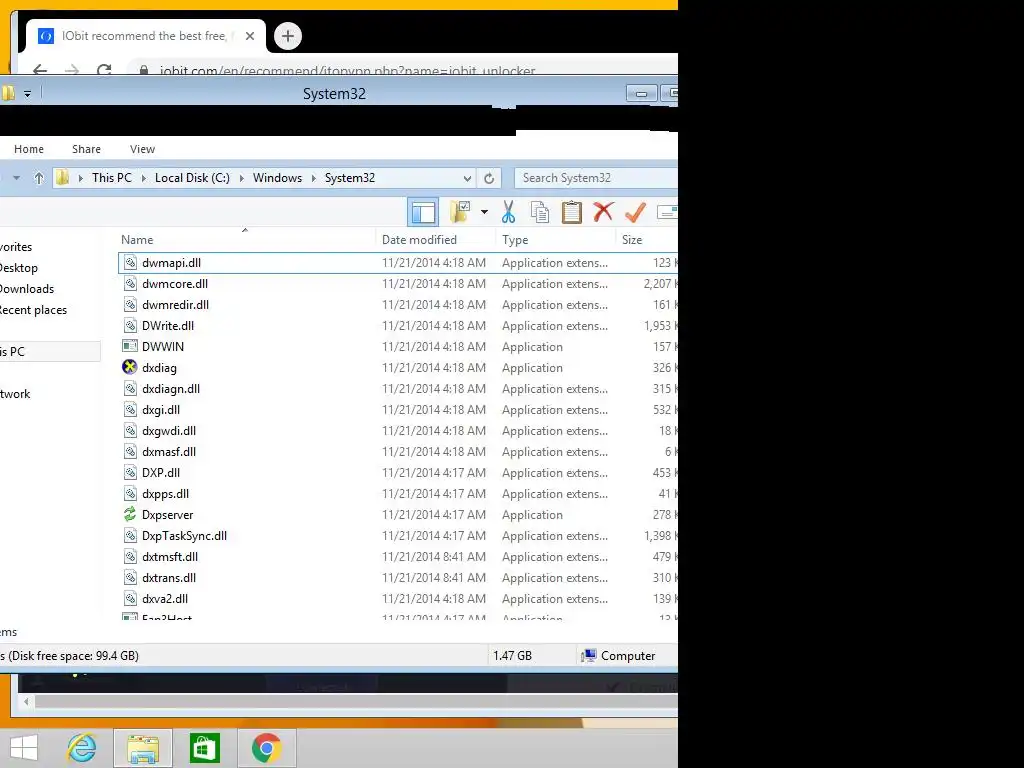
Task: Select the Dxpserver application icon
Action: [x=130, y=515]
